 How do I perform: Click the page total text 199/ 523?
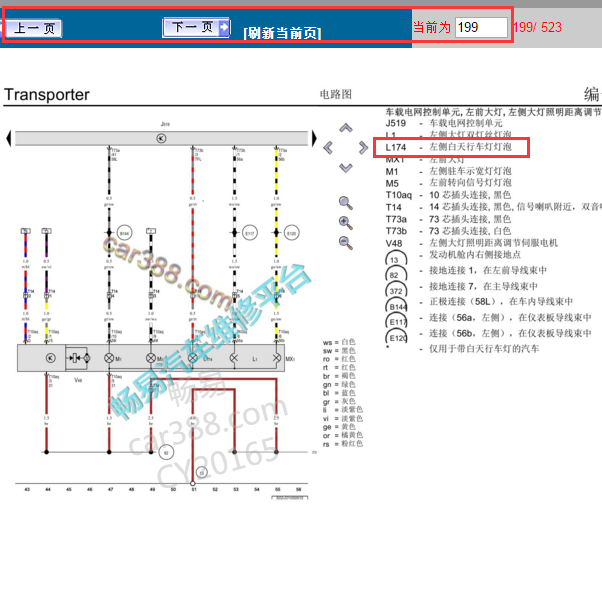point(538,27)
